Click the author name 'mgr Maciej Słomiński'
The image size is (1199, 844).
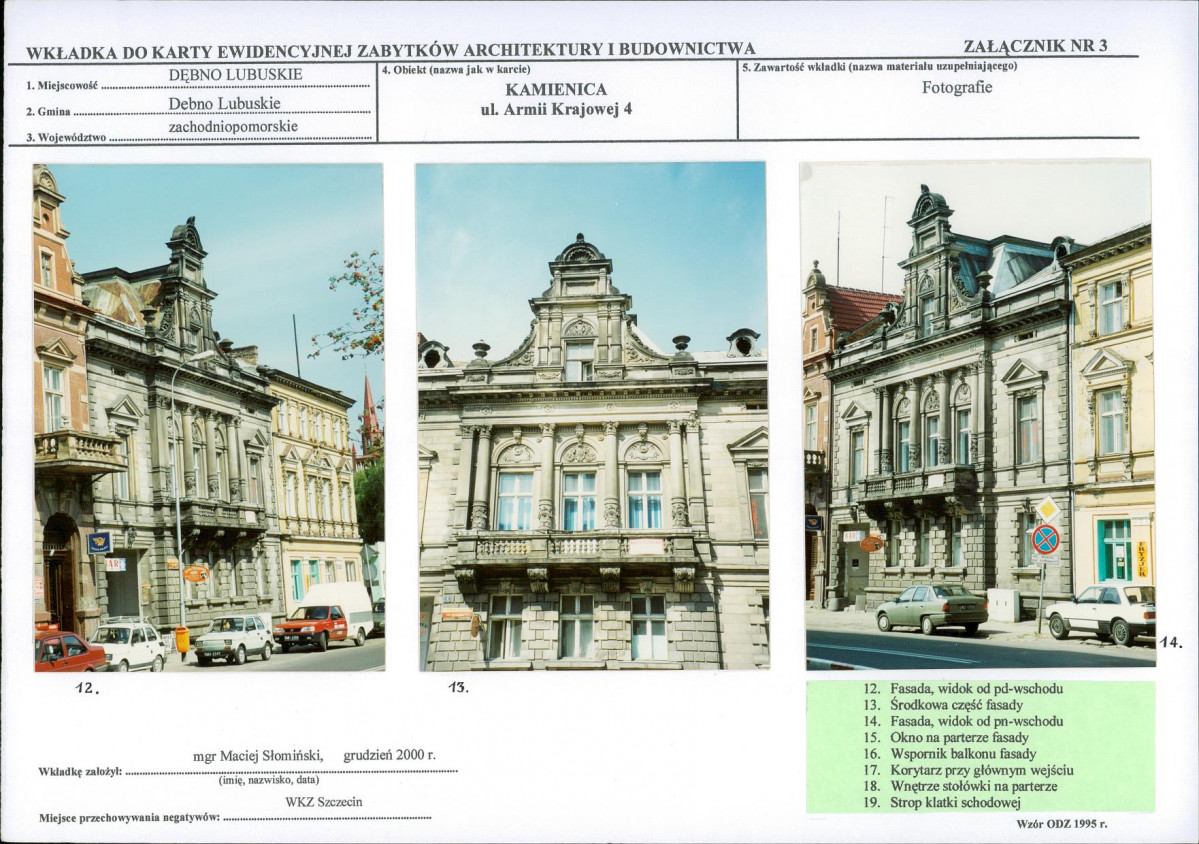[258, 756]
